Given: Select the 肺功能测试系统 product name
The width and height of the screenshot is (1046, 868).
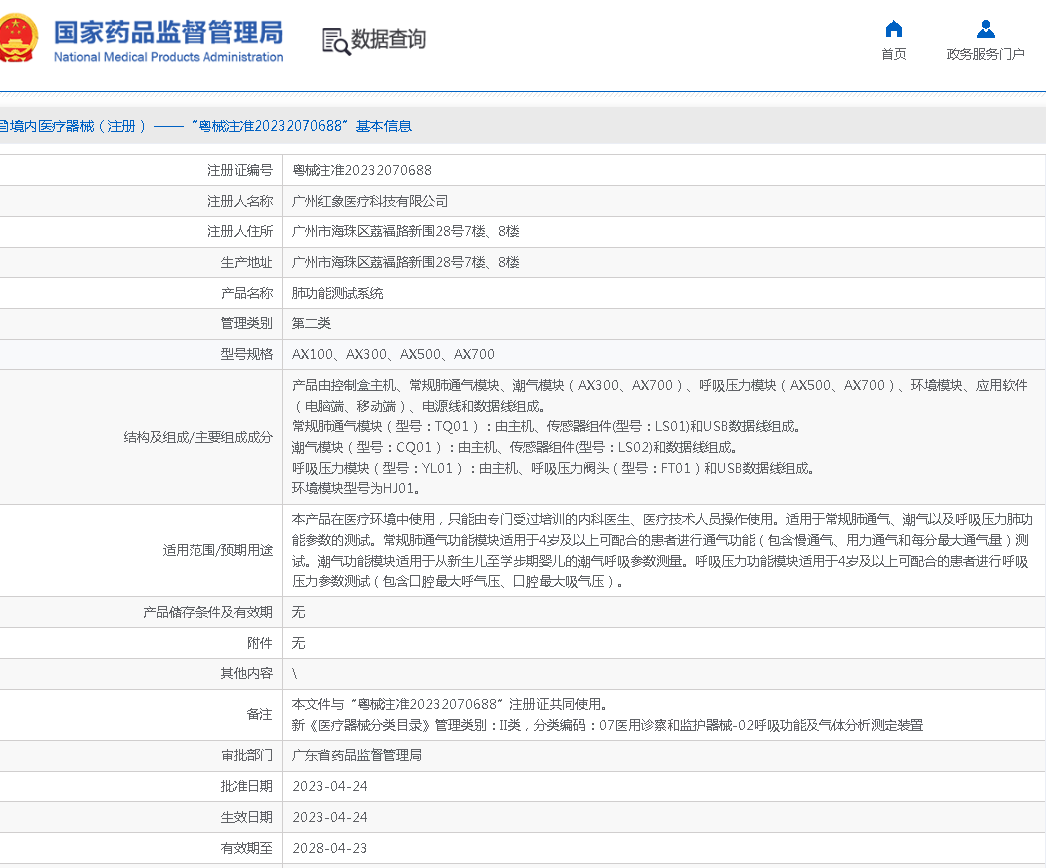Looking at the screenshot, I should pyautogui.click(x=338, y=294).
